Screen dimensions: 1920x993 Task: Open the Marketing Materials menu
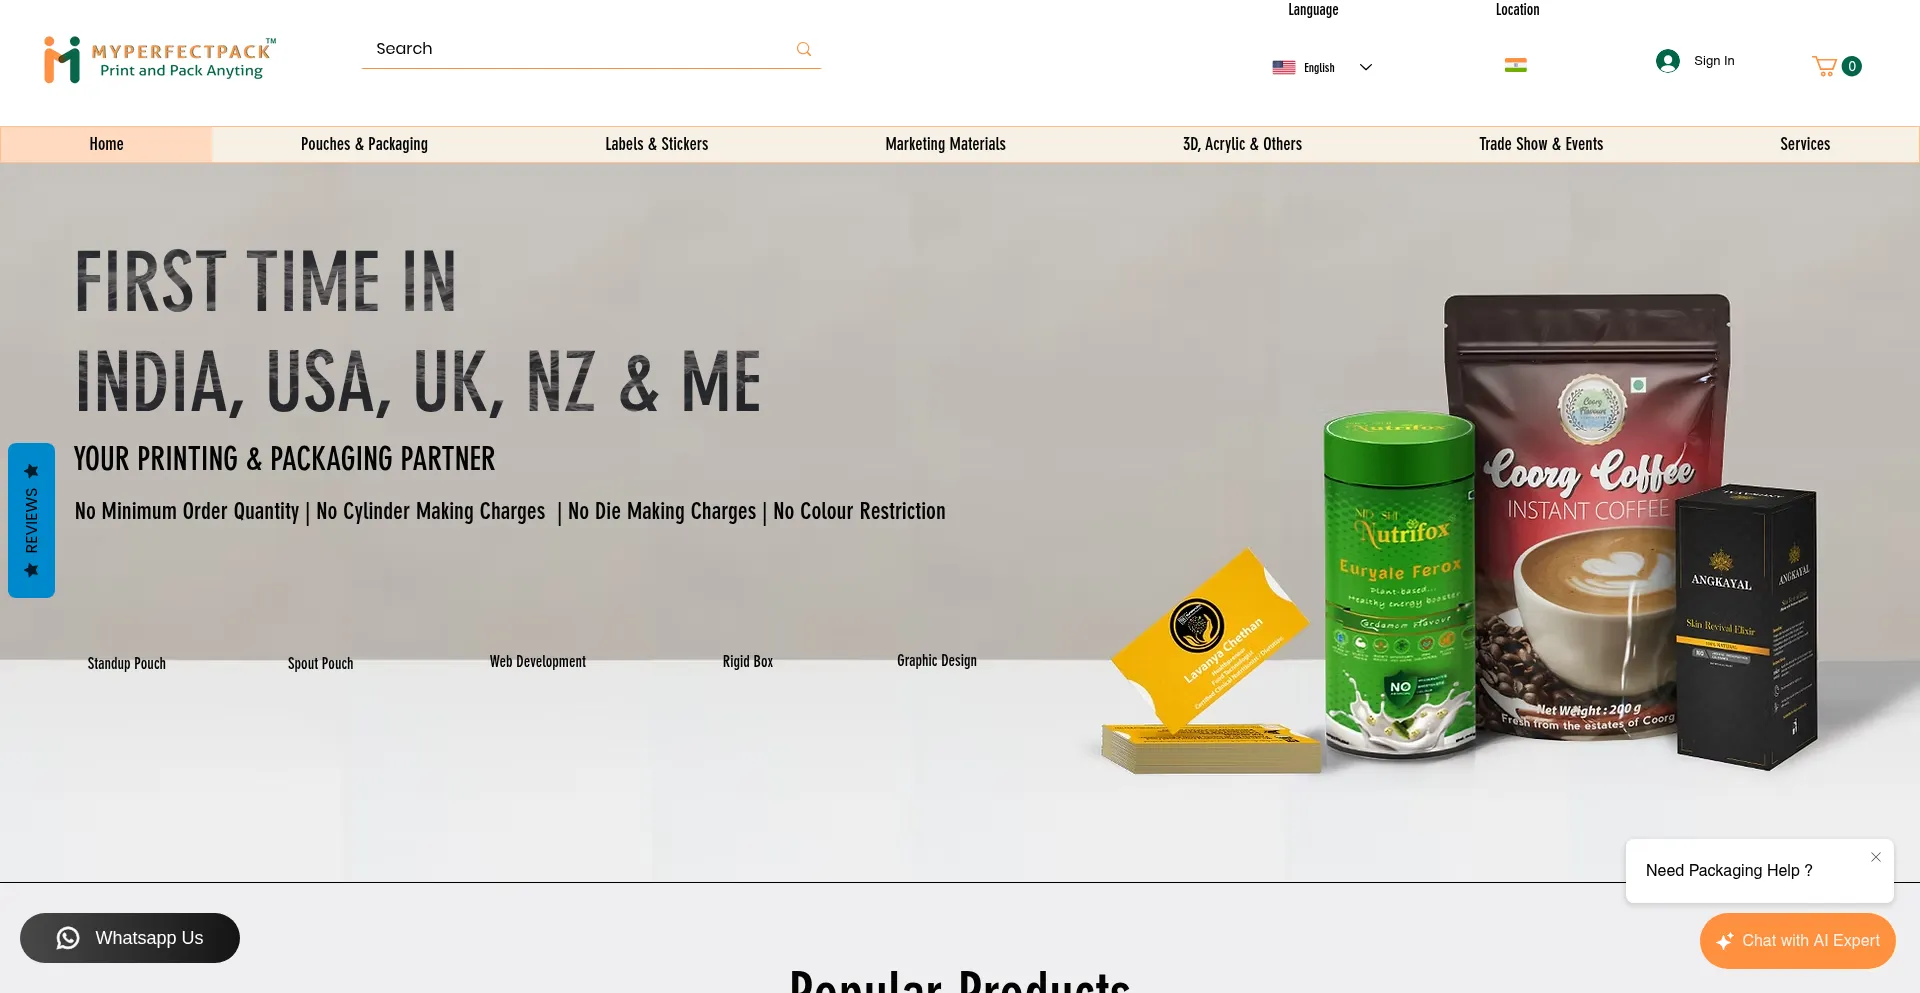click(x=945, y=144)
